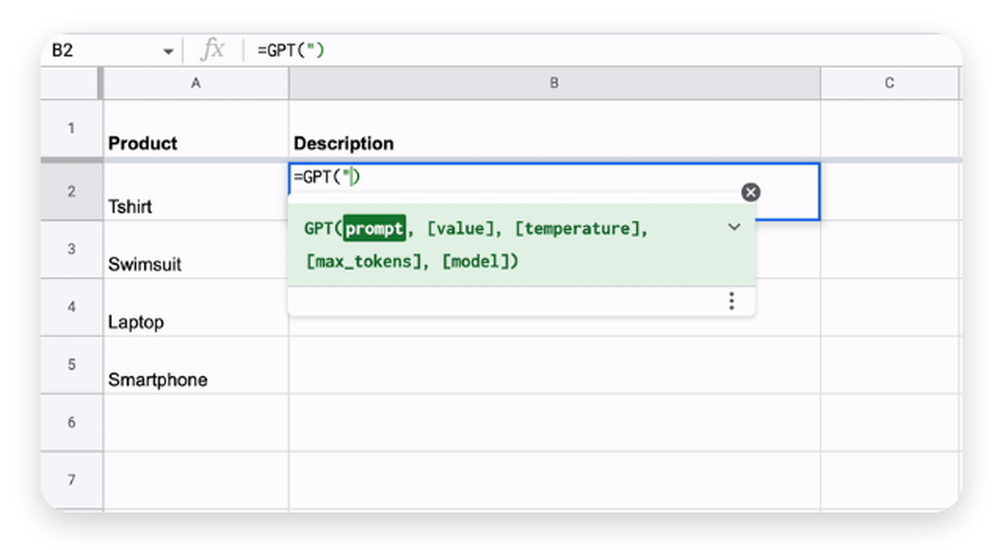Select row 4 header
Image resolution: width=1000 pixels, height=550 pixels.
pos(71,307)
